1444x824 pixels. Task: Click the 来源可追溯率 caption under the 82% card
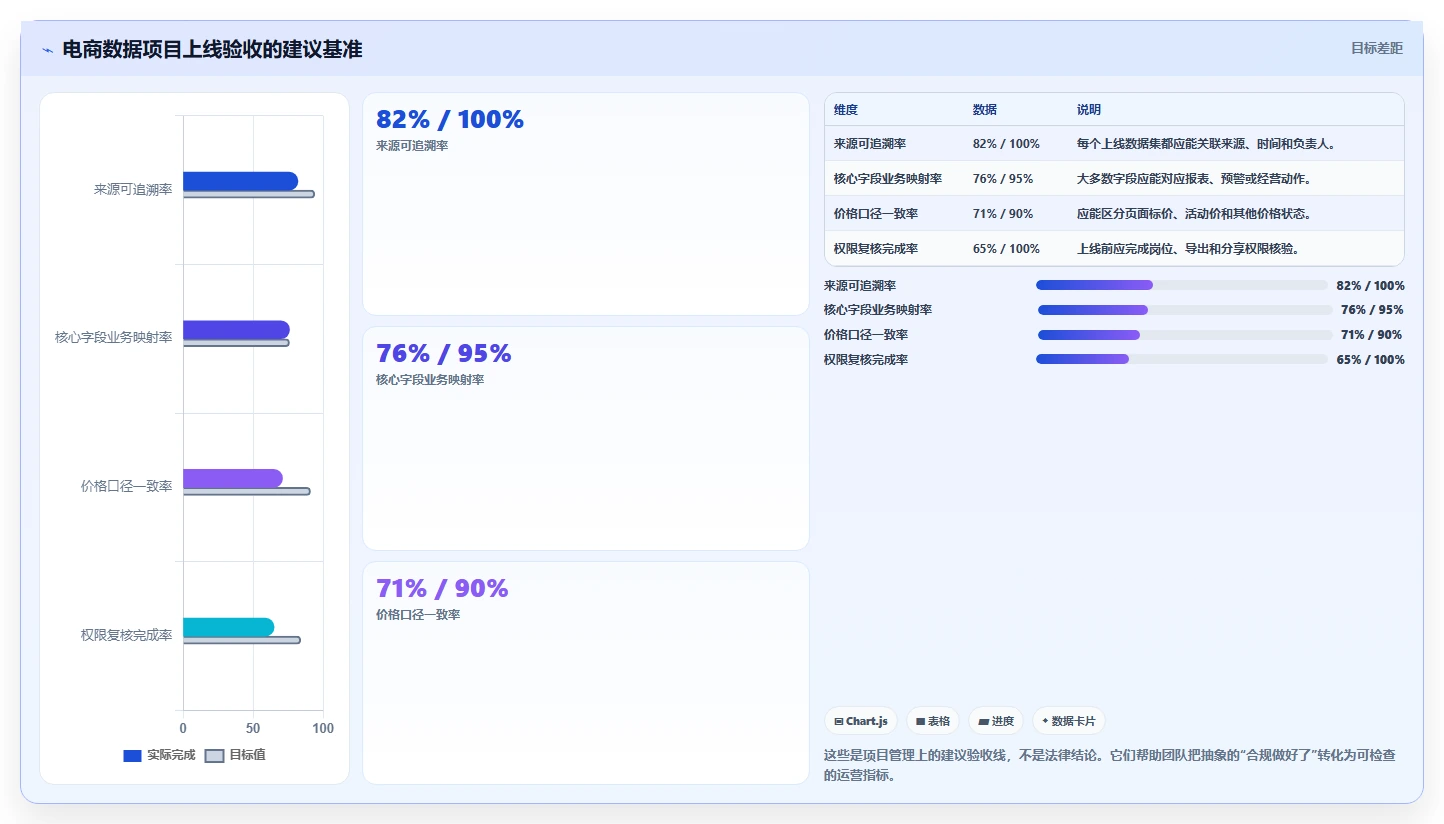tap(412, 146)
